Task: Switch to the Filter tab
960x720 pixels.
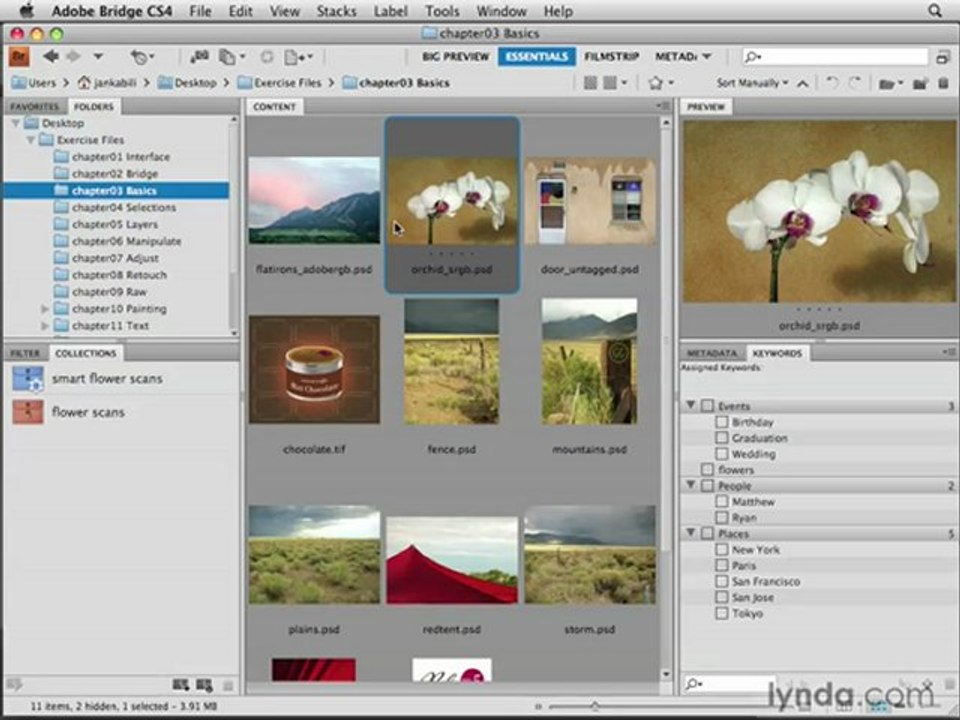Action: [x=25, y=353]
